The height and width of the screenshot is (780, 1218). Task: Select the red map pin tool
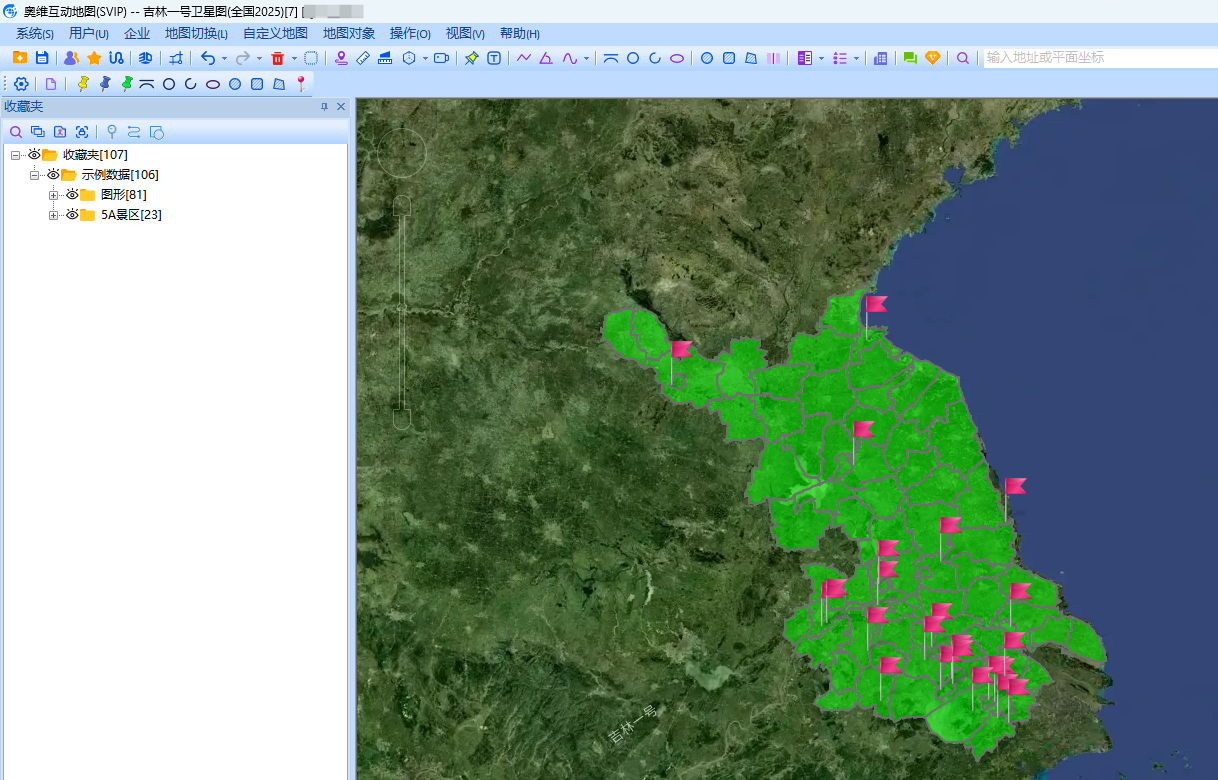[301, 84]
